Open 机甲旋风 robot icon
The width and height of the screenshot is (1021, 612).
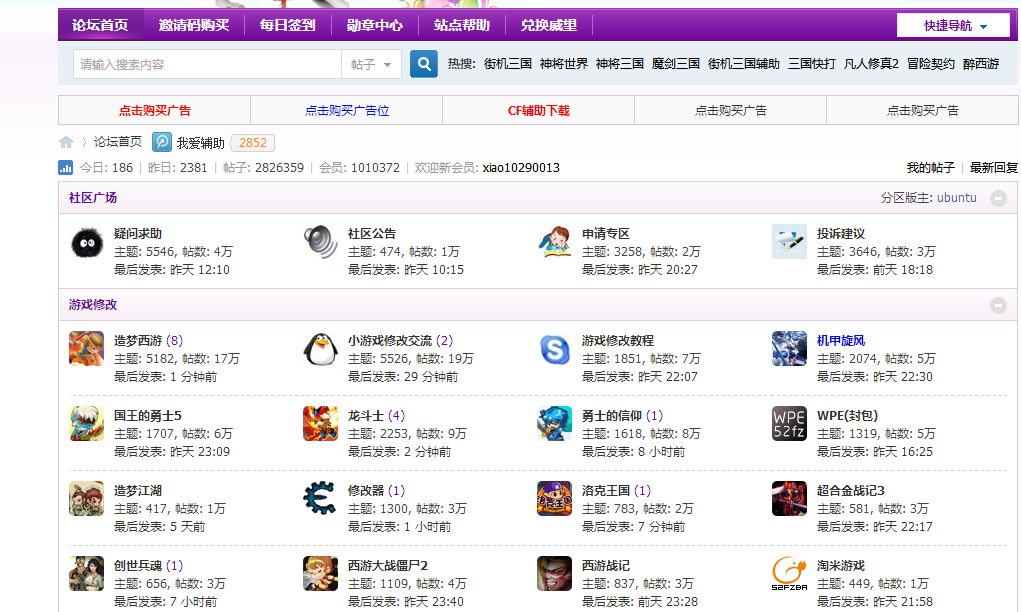click(x=789, y=348)
